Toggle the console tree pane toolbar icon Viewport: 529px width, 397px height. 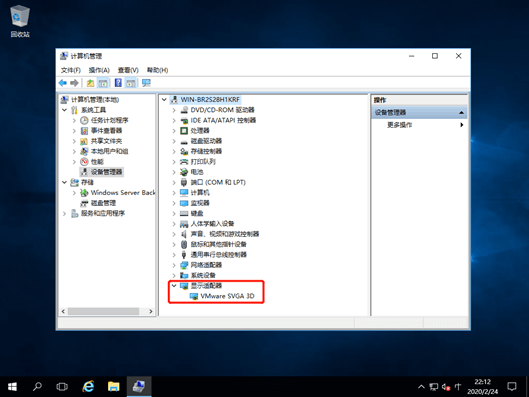click(103, 83)
